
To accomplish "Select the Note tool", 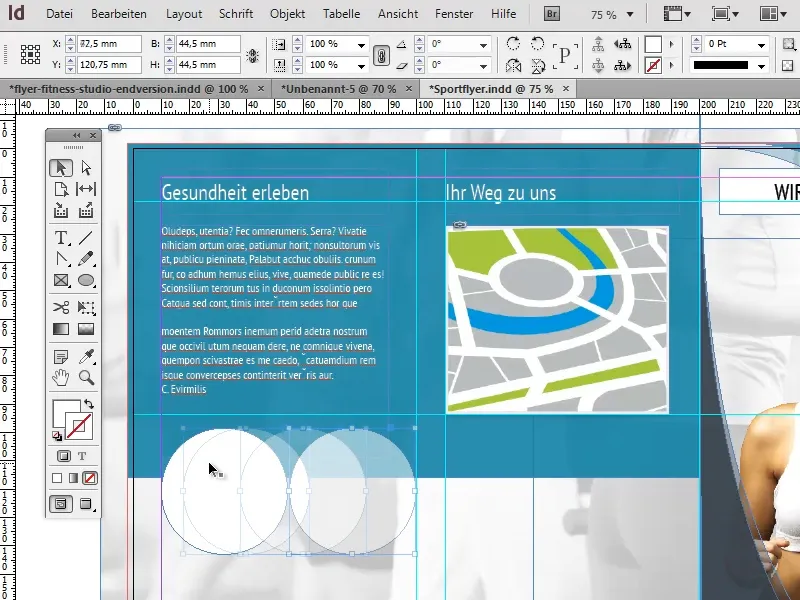I will tap(61, 357).
